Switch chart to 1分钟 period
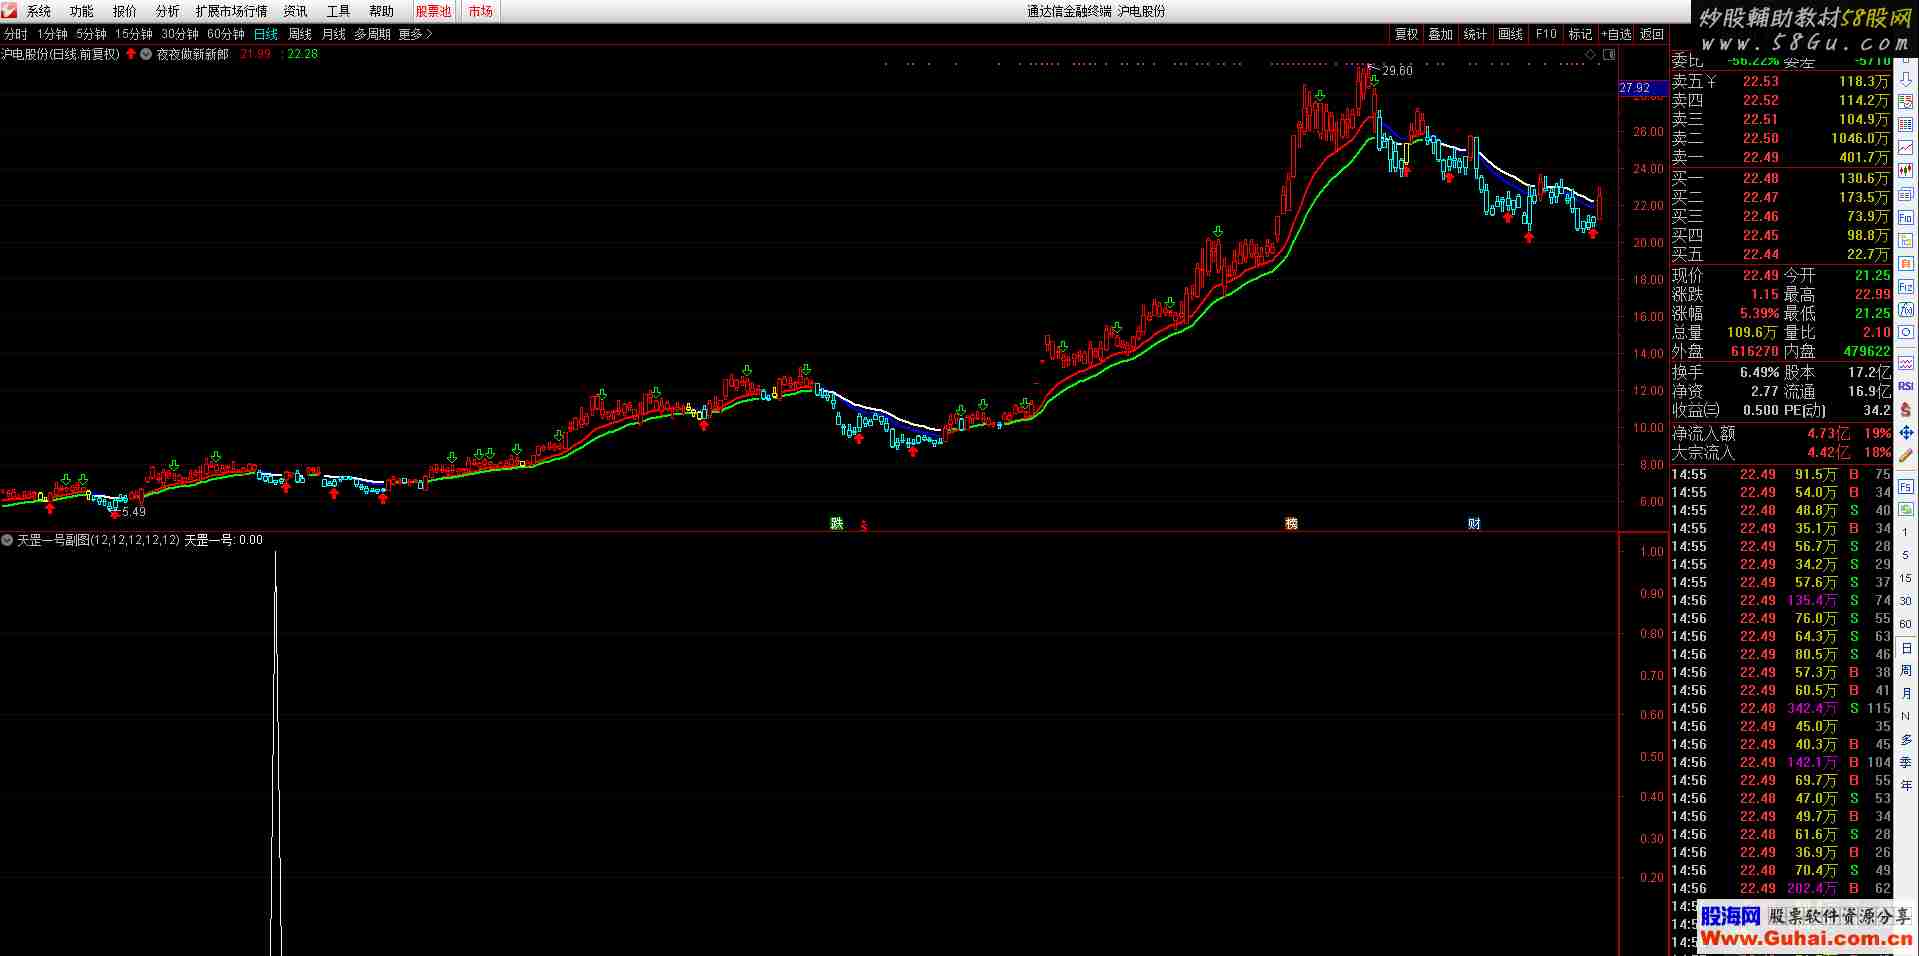 [52, 34]
